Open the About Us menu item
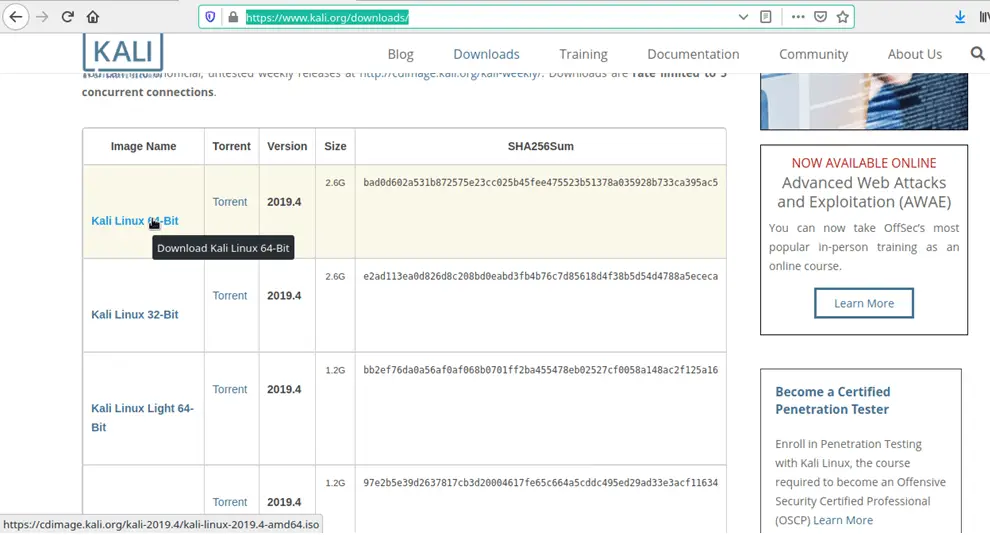The image size is (990, 535). click(914, 54)
